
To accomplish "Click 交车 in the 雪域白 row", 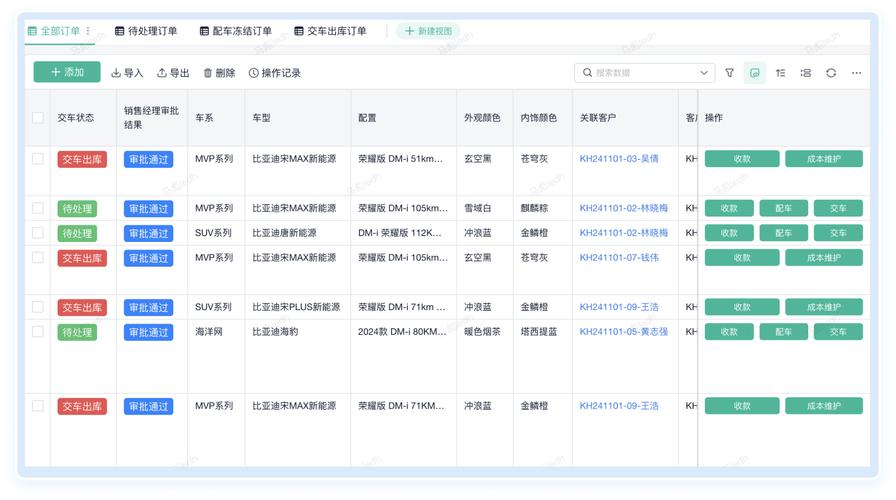I will [x=838, y=209].
